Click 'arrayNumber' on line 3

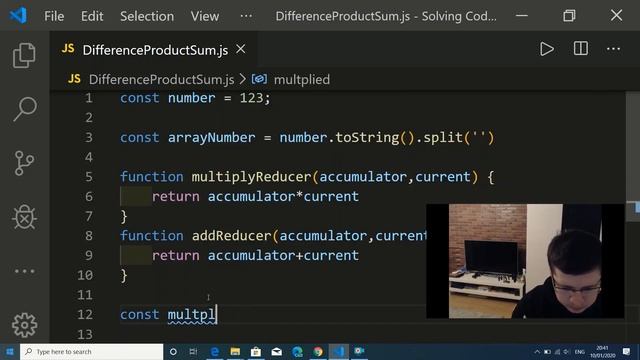pyautogui.click(x=211, y=138)
